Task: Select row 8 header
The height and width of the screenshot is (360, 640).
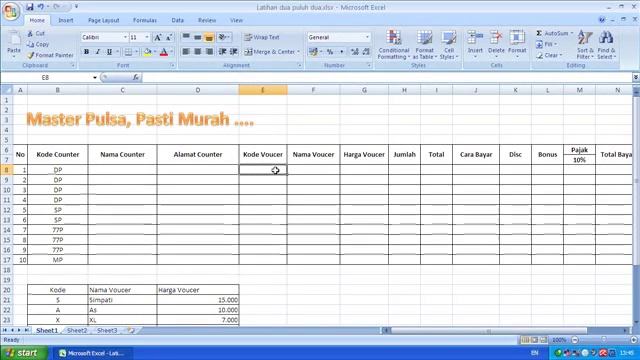Action: tap(7, 170)
